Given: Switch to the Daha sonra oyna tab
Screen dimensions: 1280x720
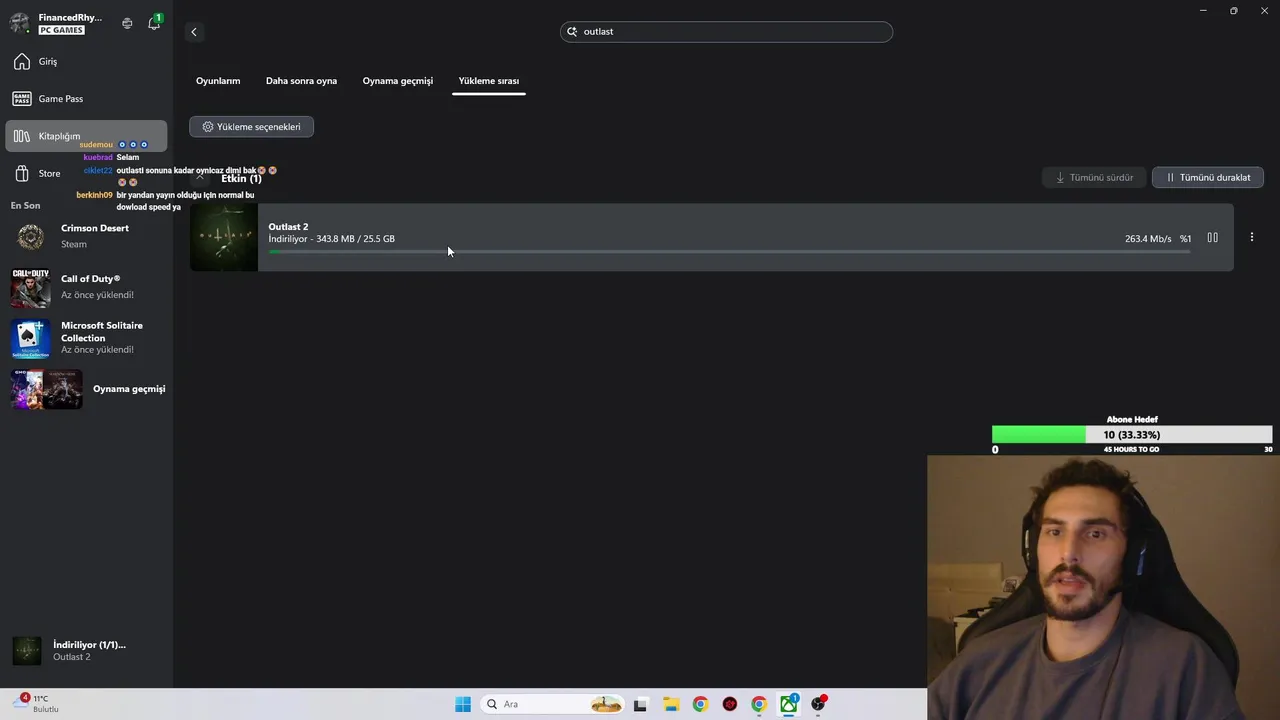Looking at the screenshot, I should pyautogui.click(x=301, y=81).
